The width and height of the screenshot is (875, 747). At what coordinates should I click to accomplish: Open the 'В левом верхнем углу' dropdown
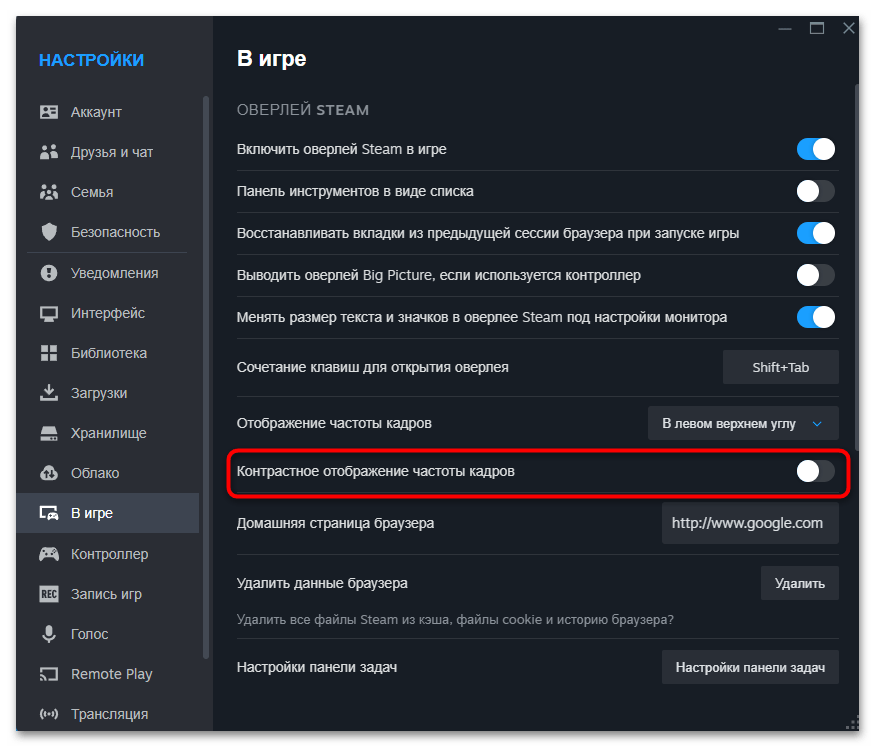pos(743,423)
